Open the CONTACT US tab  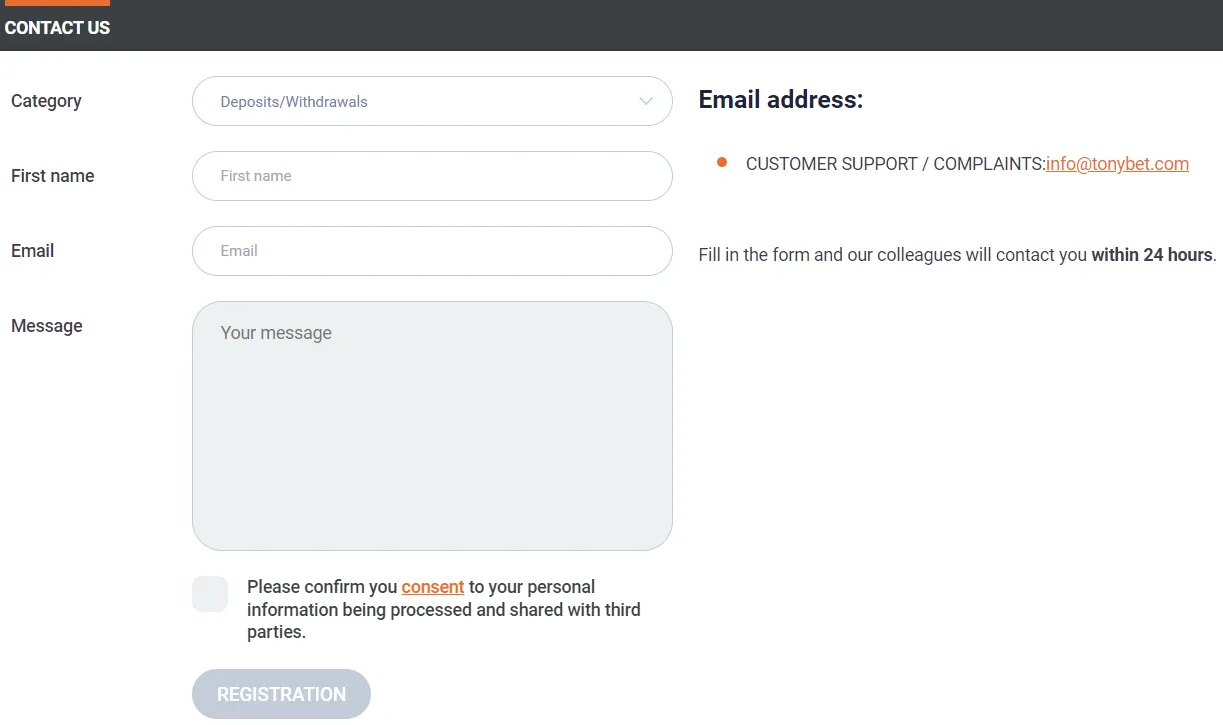pos(57,28)
